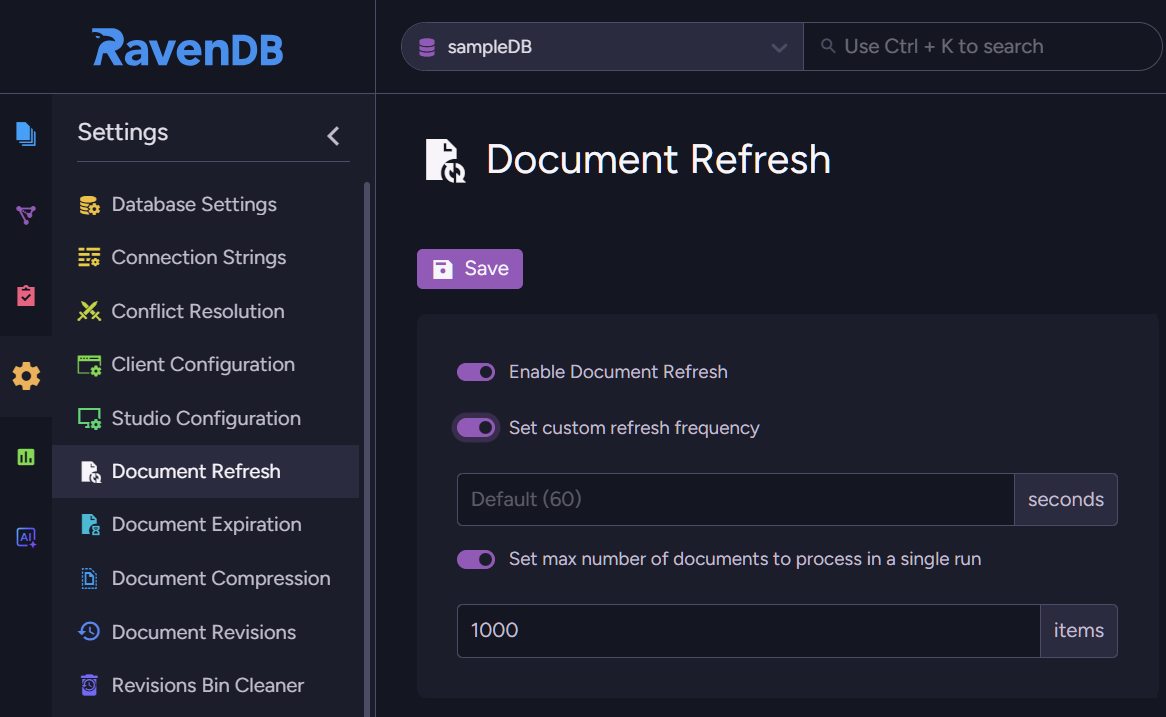This screenshot has width=1166, height=717.
Task: Click the Database Settings icon
Action: (x=89, y=205)
